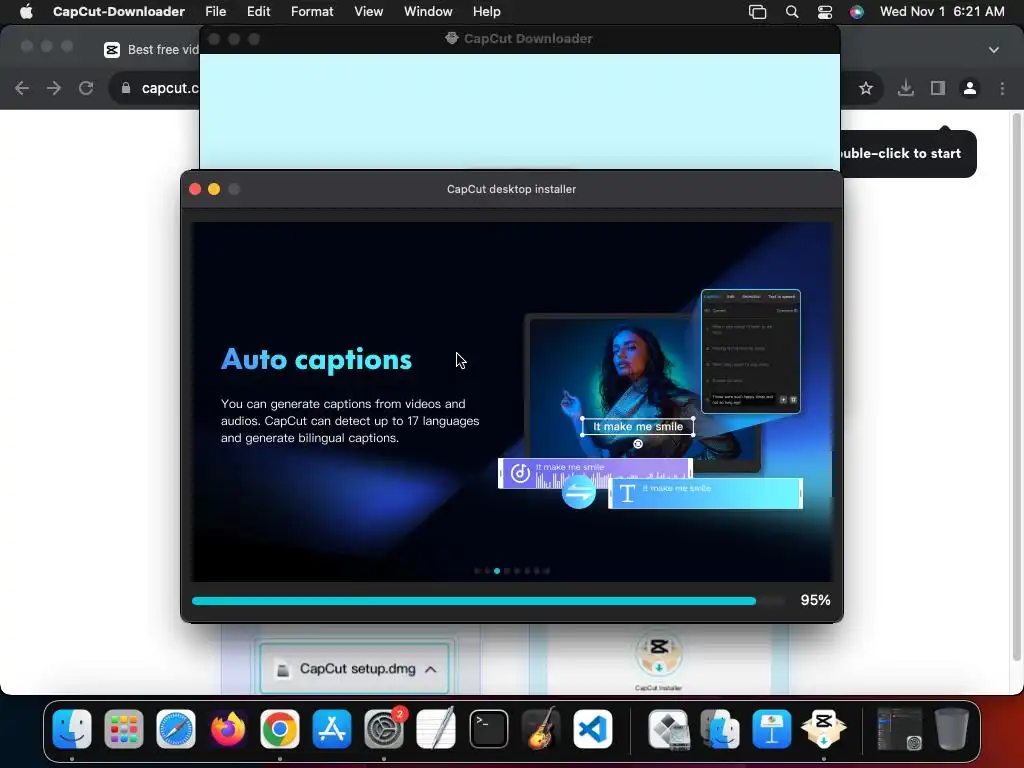Select the first carousel page dot

[x=477, y=571]
